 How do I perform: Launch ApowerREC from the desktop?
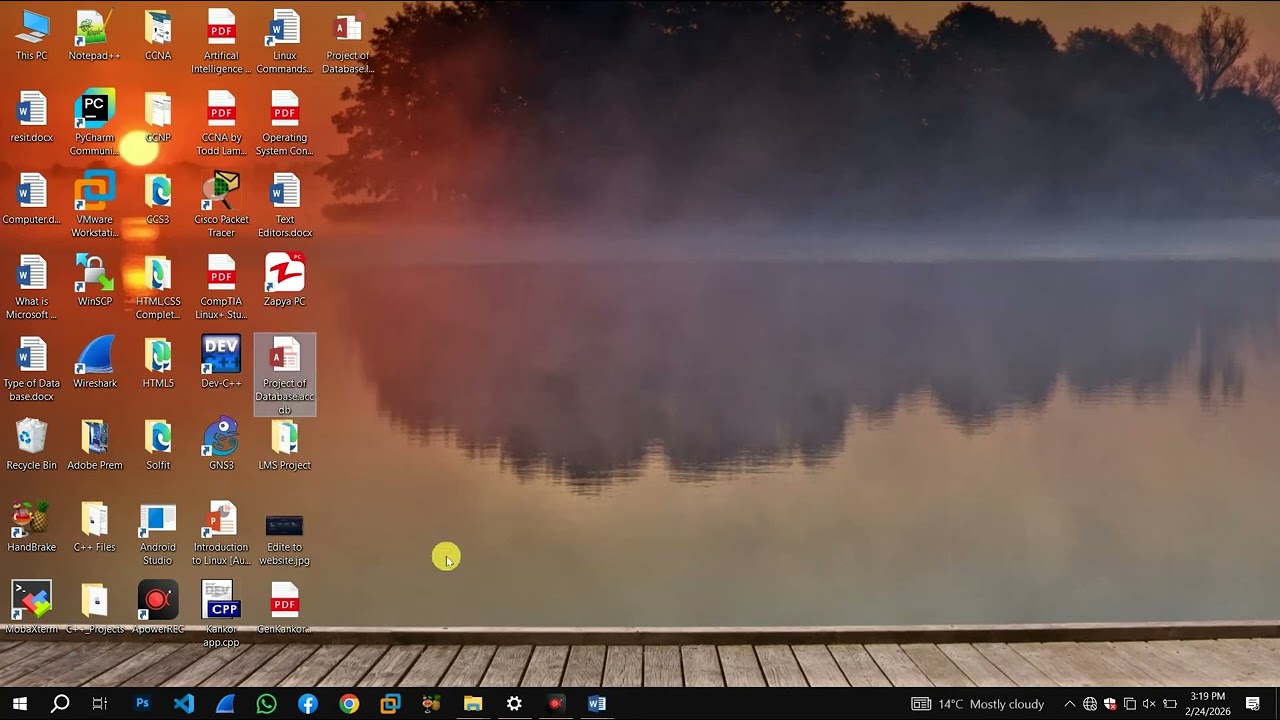coord(158,608)
